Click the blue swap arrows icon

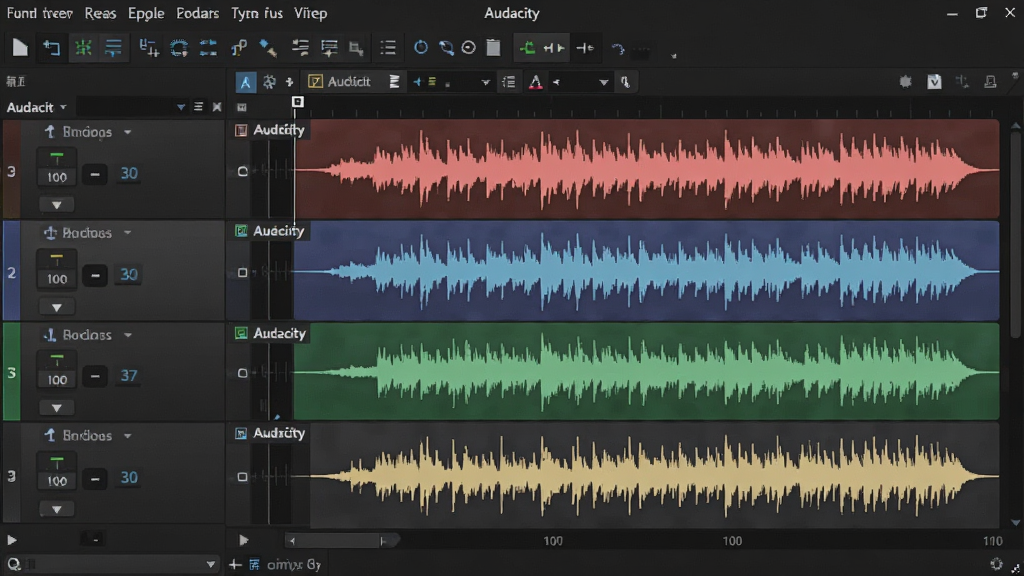[208, 48]
